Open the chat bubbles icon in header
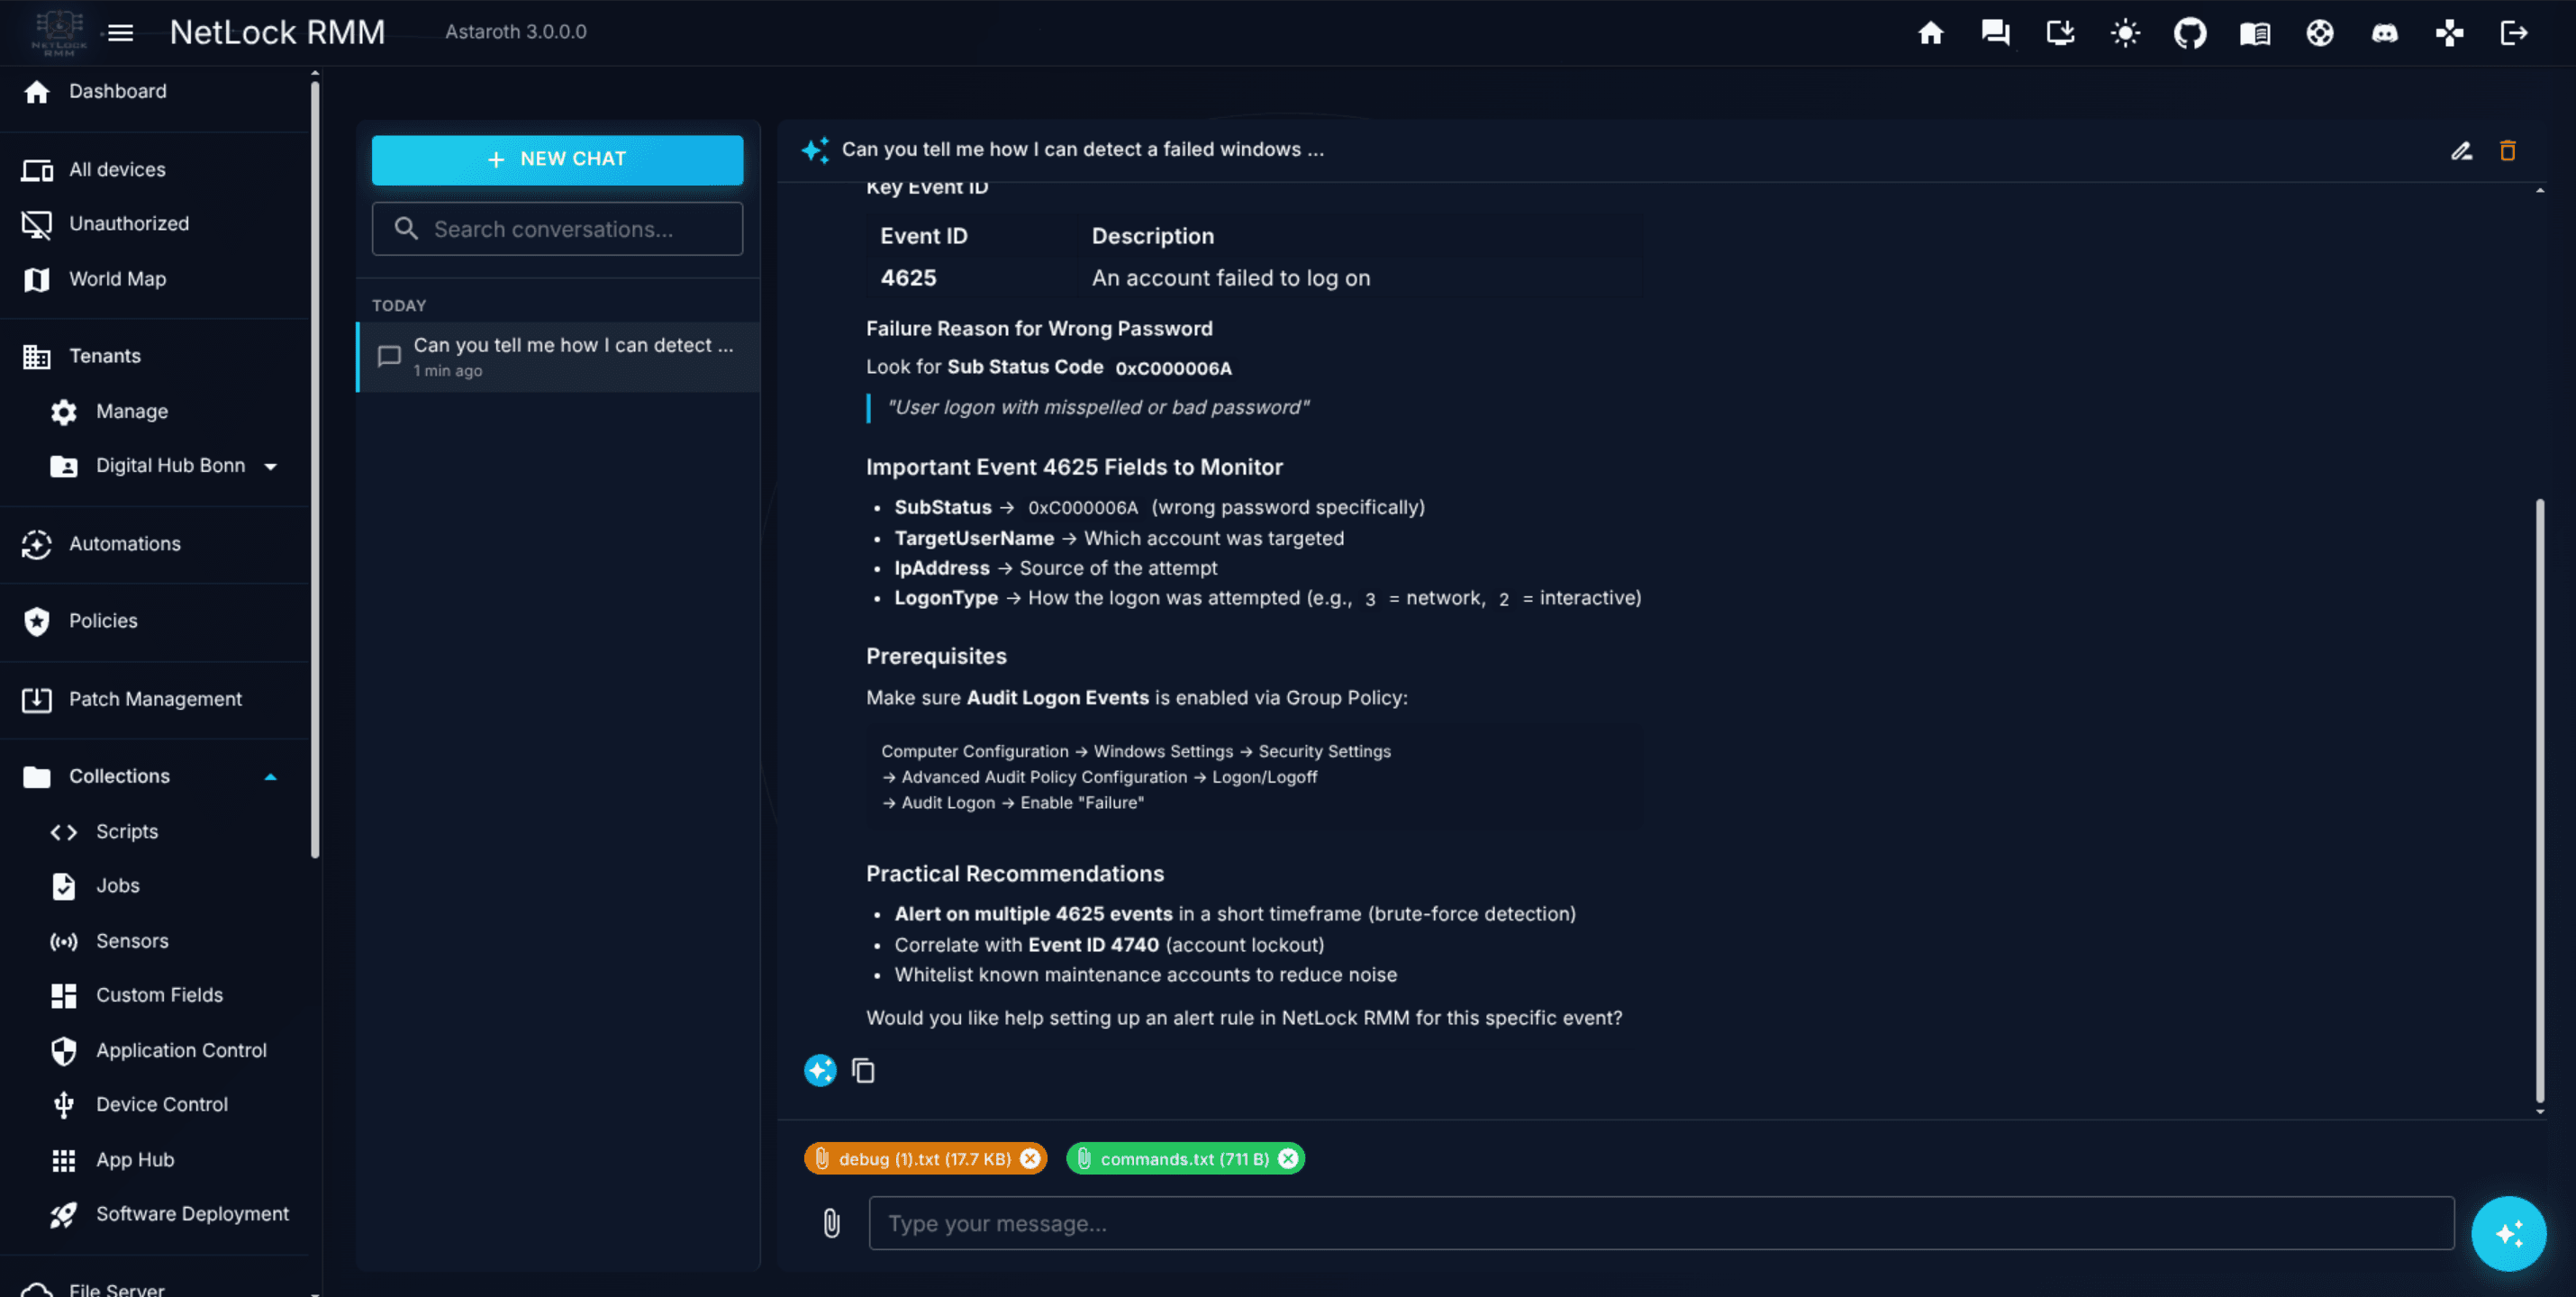Viewport: 2576px width, 1297px height. (x=1995, y=33)
